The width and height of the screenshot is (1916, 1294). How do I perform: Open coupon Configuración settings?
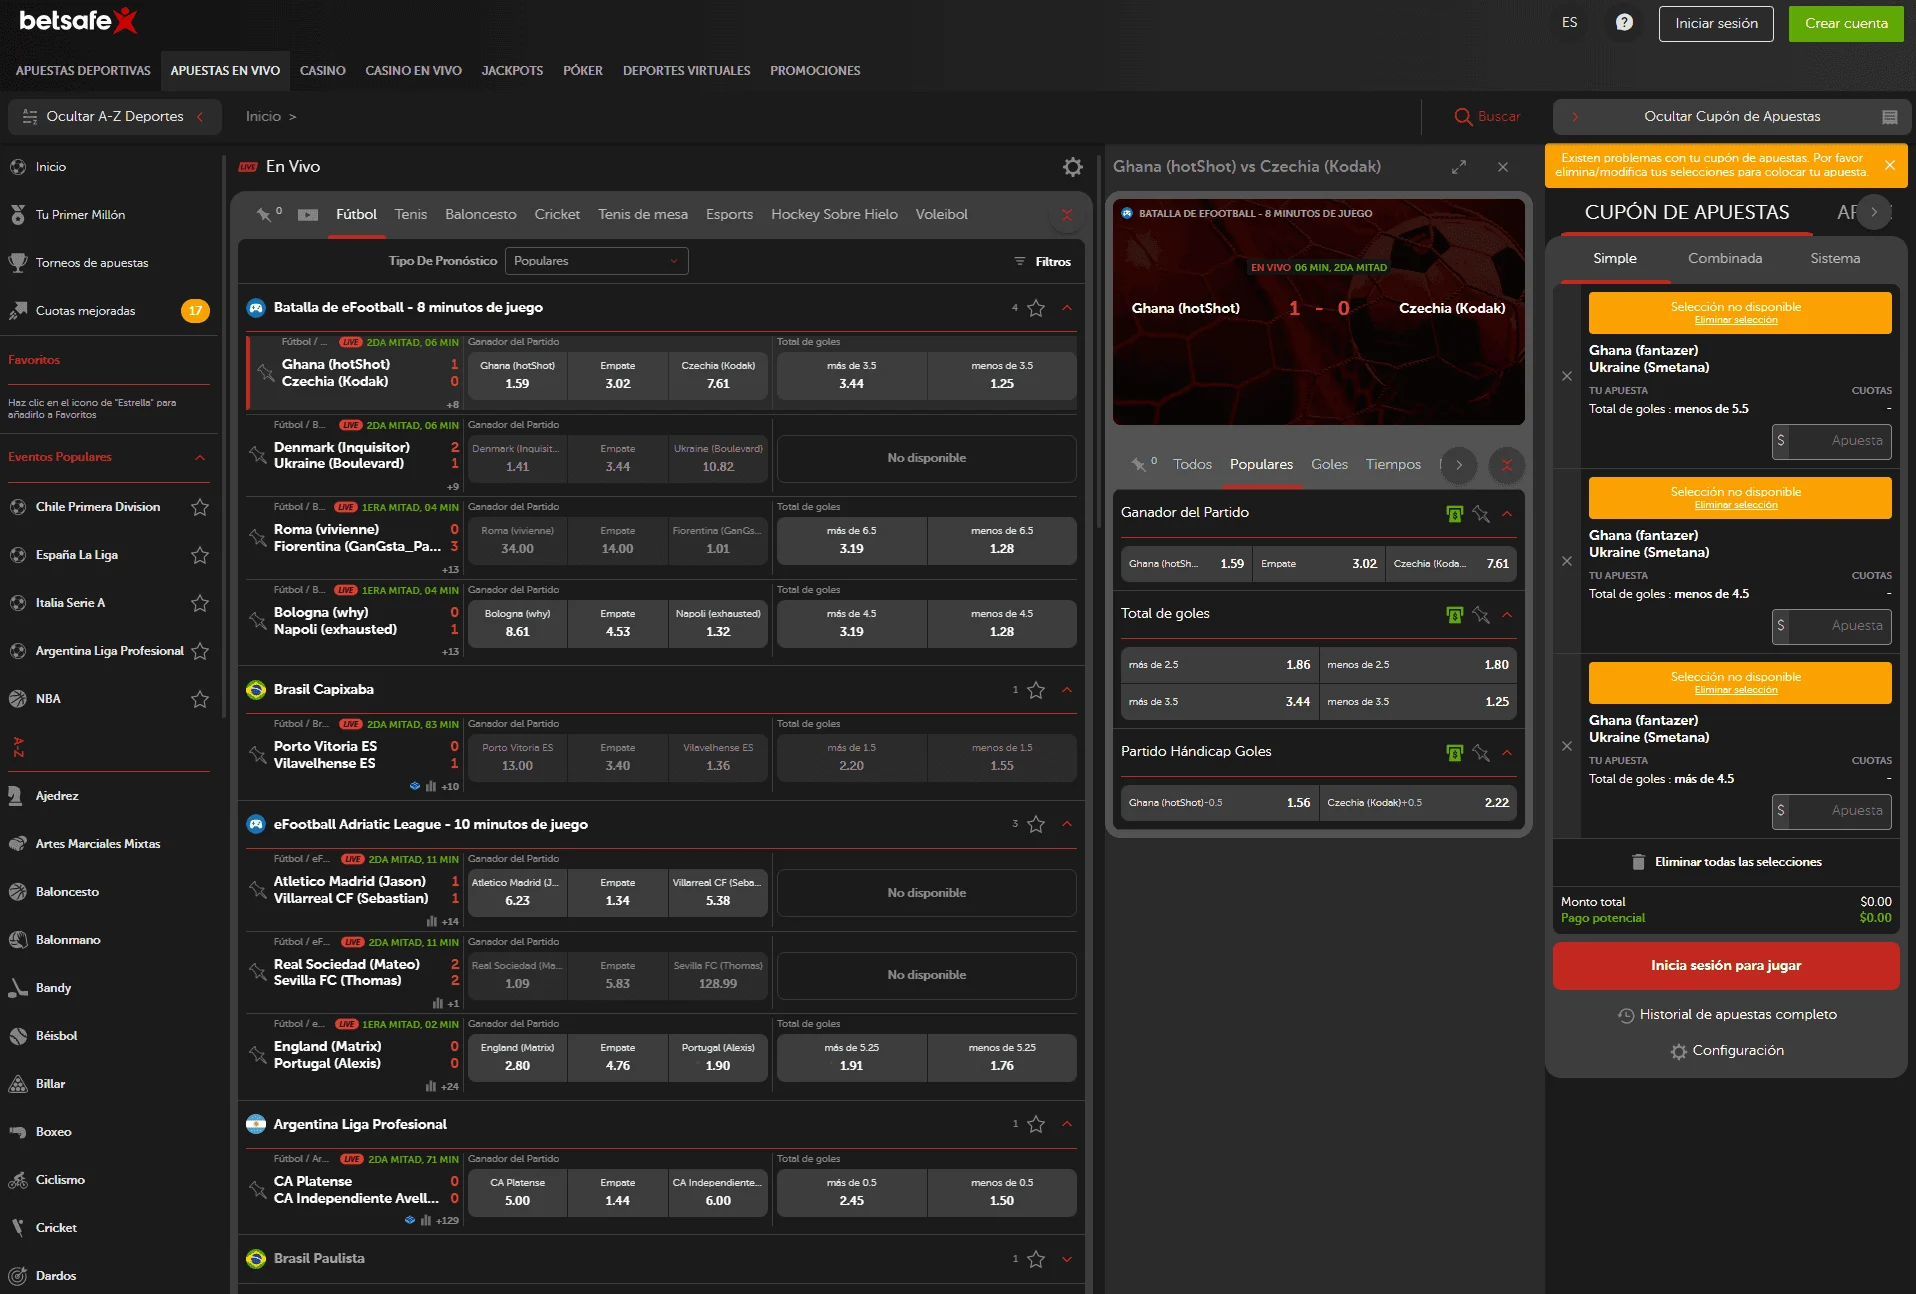[x=1727, y=1051]
